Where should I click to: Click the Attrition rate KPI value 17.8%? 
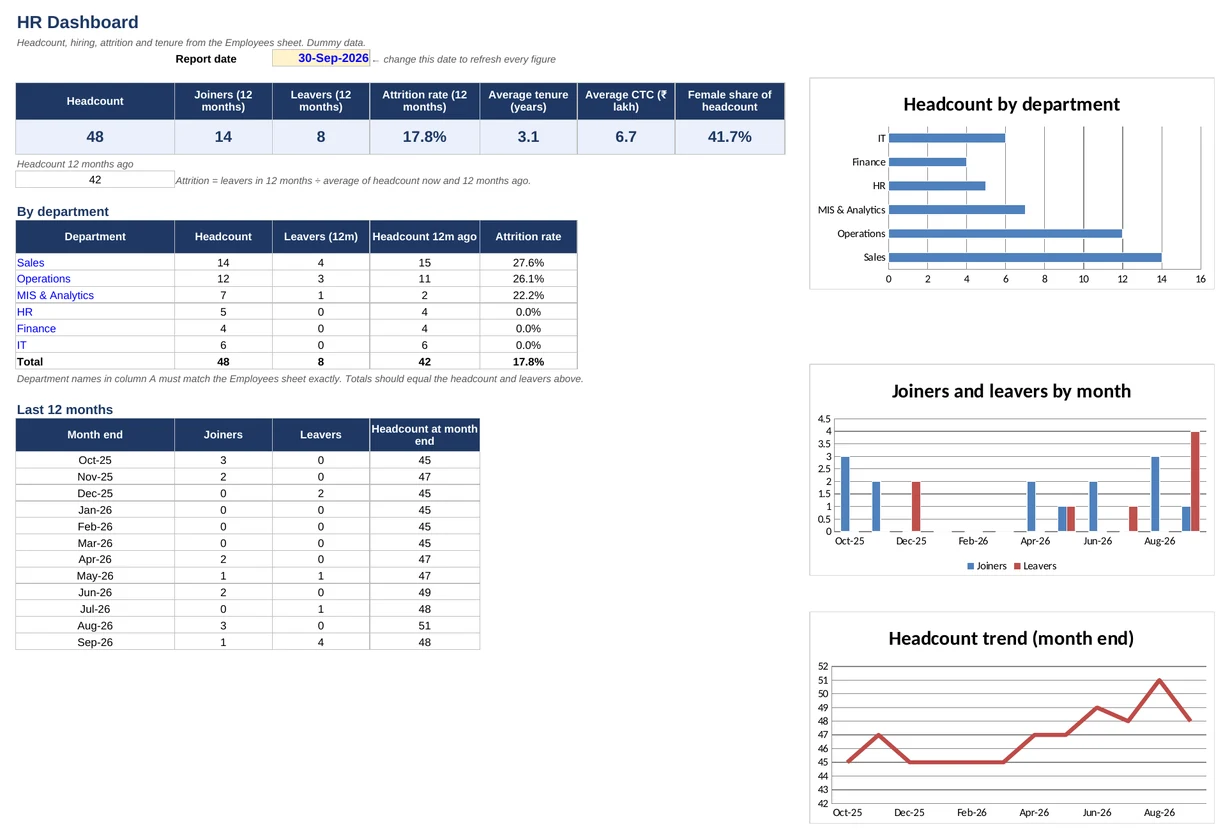click(425, 137)
